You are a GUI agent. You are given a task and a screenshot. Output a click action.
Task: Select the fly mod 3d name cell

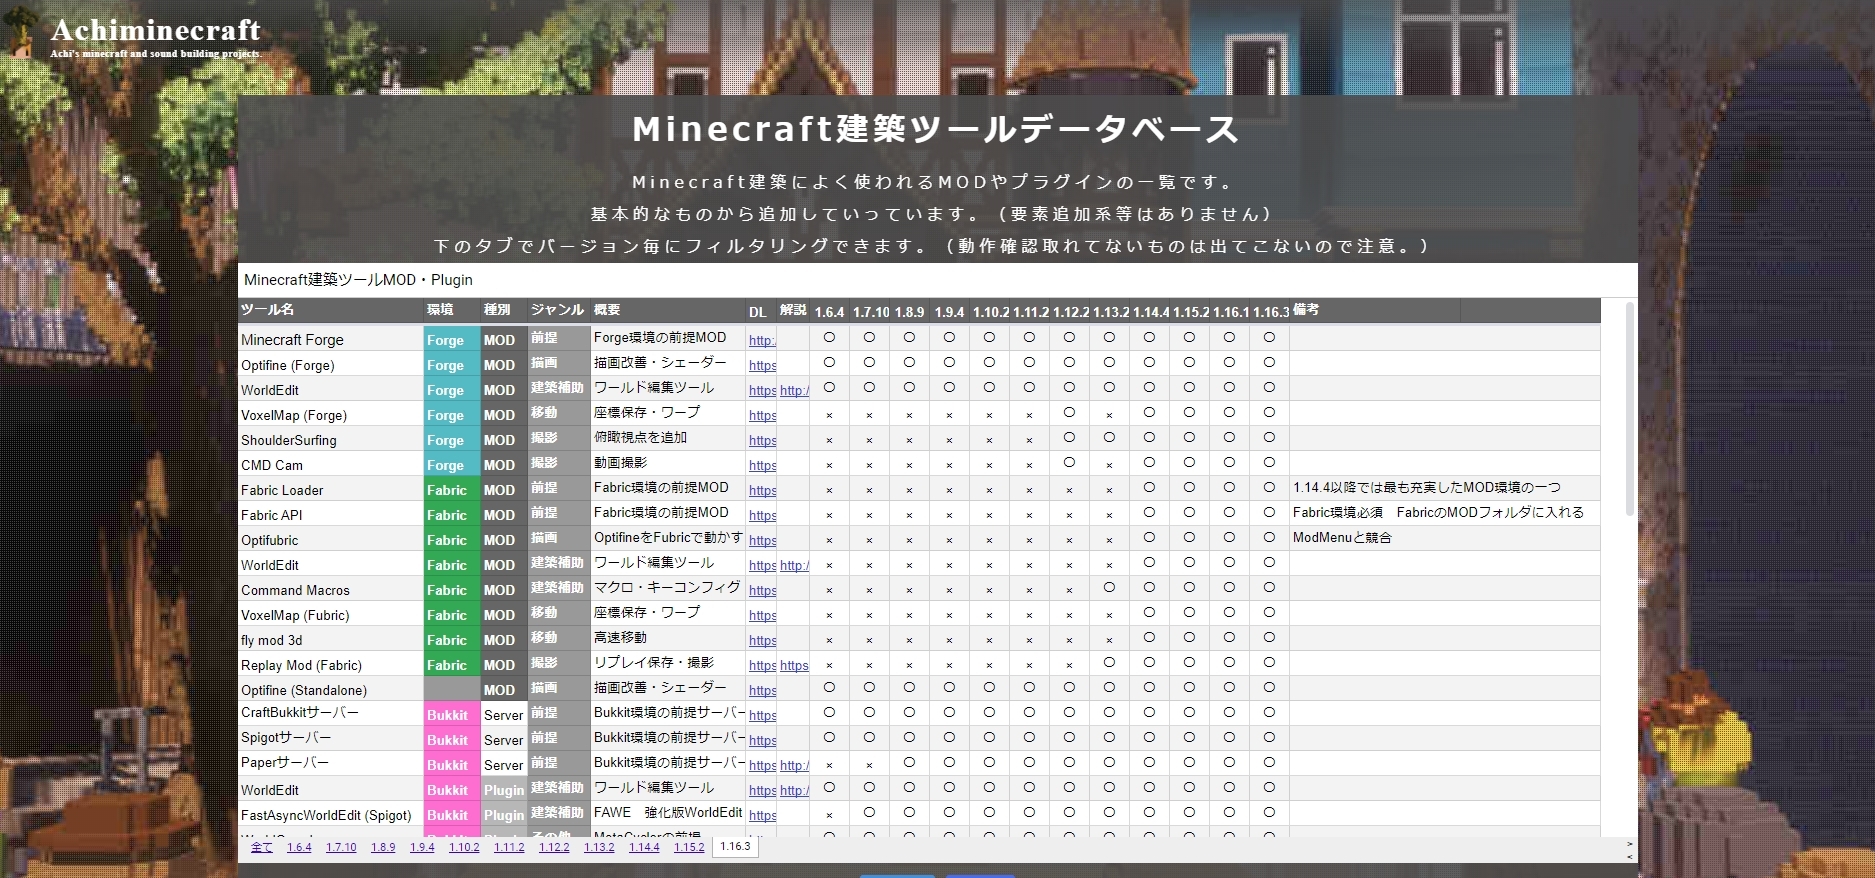pos(331,639)
